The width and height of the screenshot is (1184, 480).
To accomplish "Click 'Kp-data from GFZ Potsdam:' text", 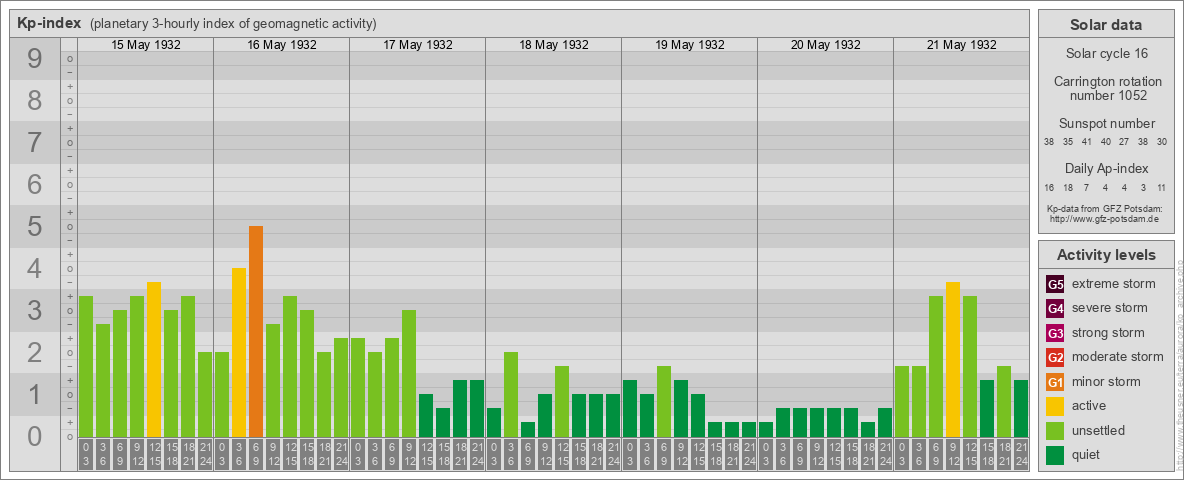I will pos(1105,209).
